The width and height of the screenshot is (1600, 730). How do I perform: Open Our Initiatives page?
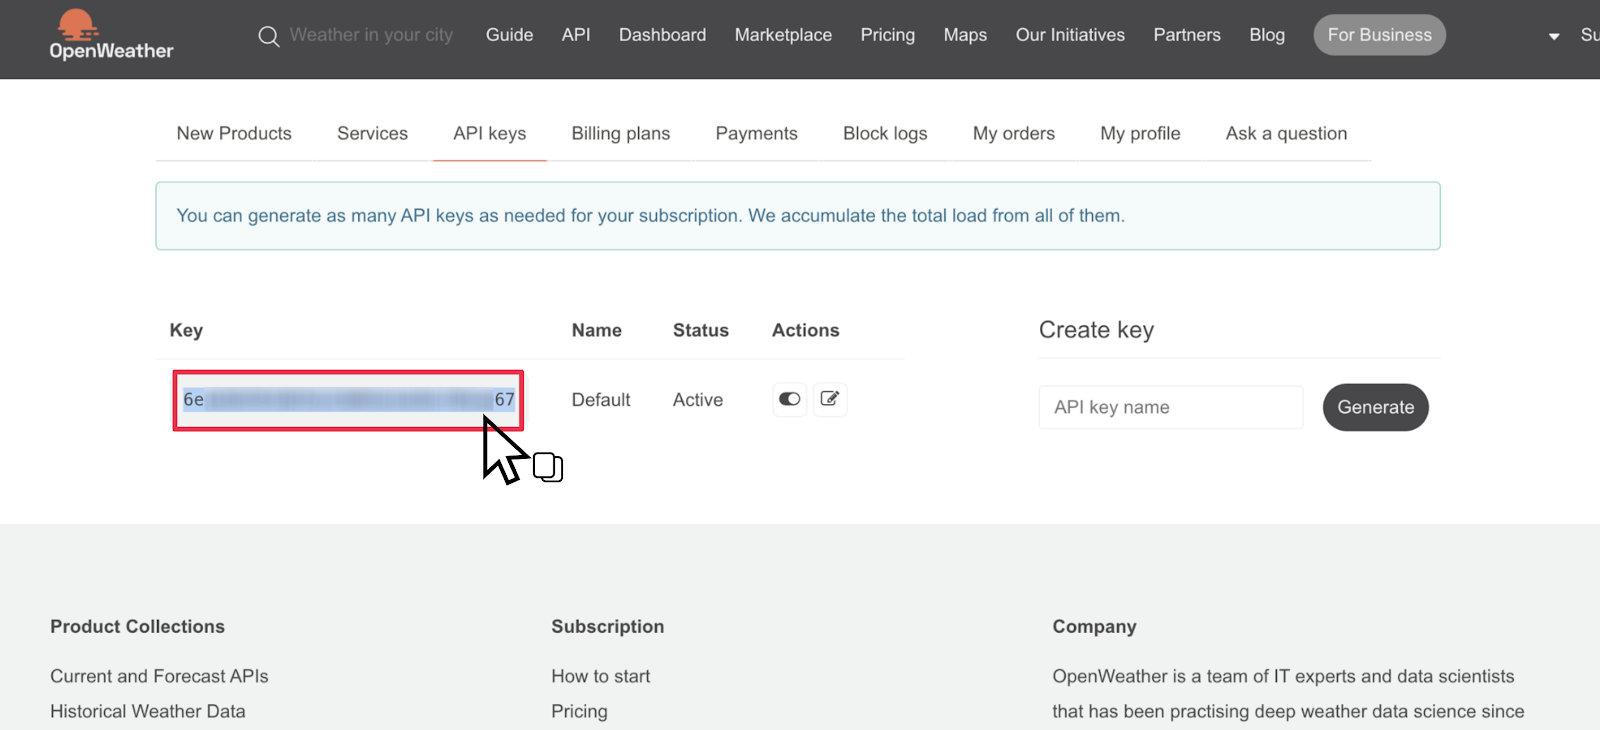(1070, 35)
